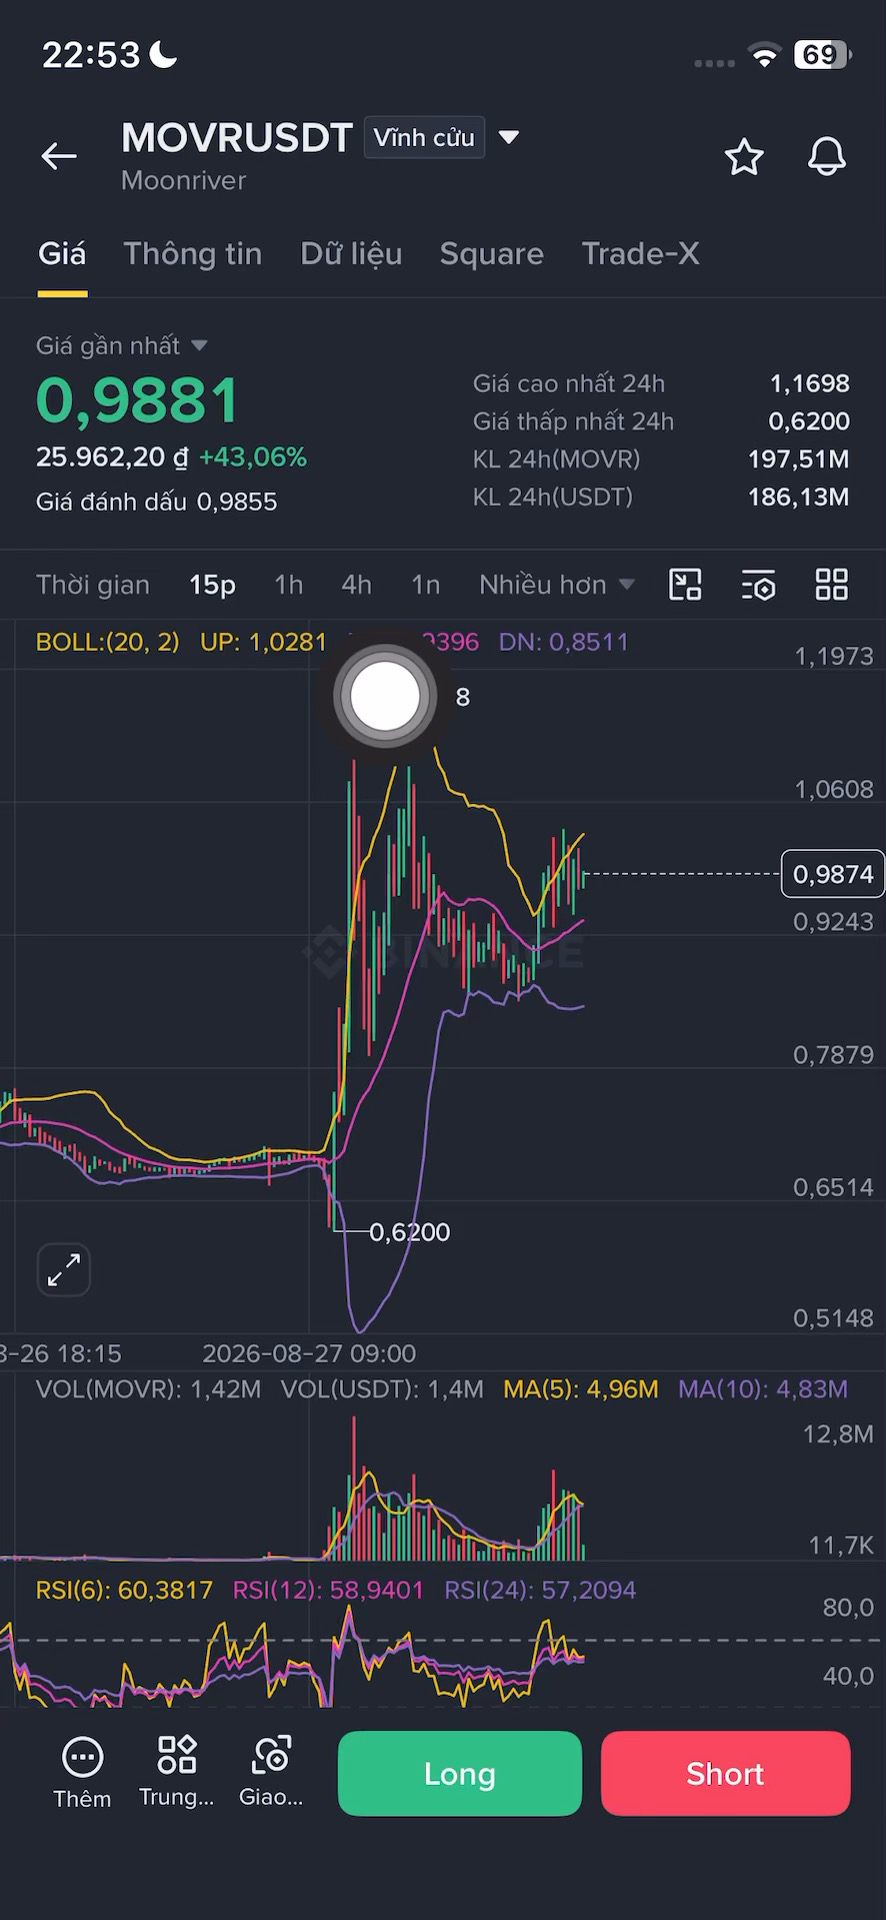The width and height of the screenshot is (886, 1920).
Task: Tap the Thêm more options icon
Action: tap(82, 1773)
